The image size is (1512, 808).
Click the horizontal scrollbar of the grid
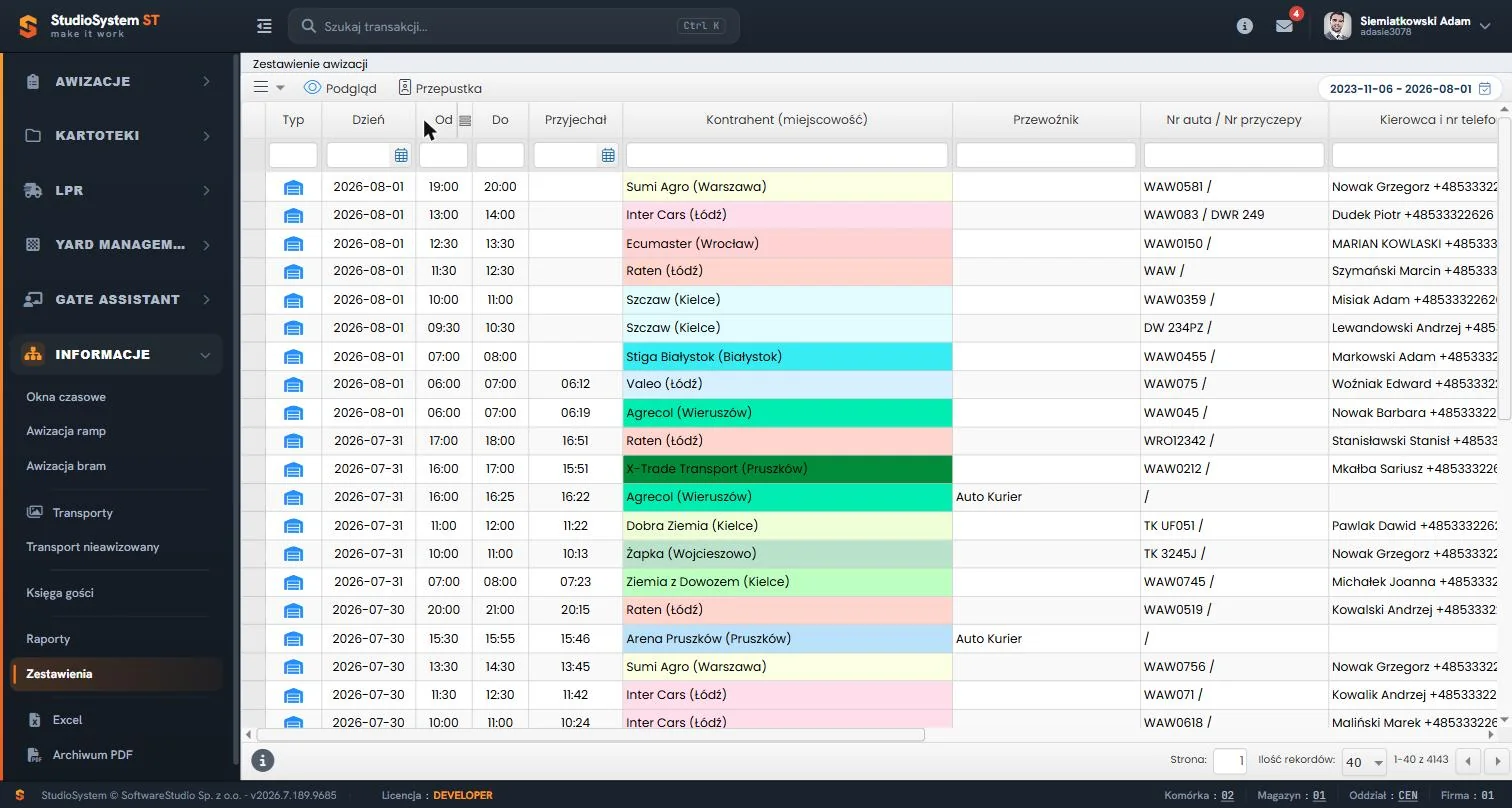point(590,735)
